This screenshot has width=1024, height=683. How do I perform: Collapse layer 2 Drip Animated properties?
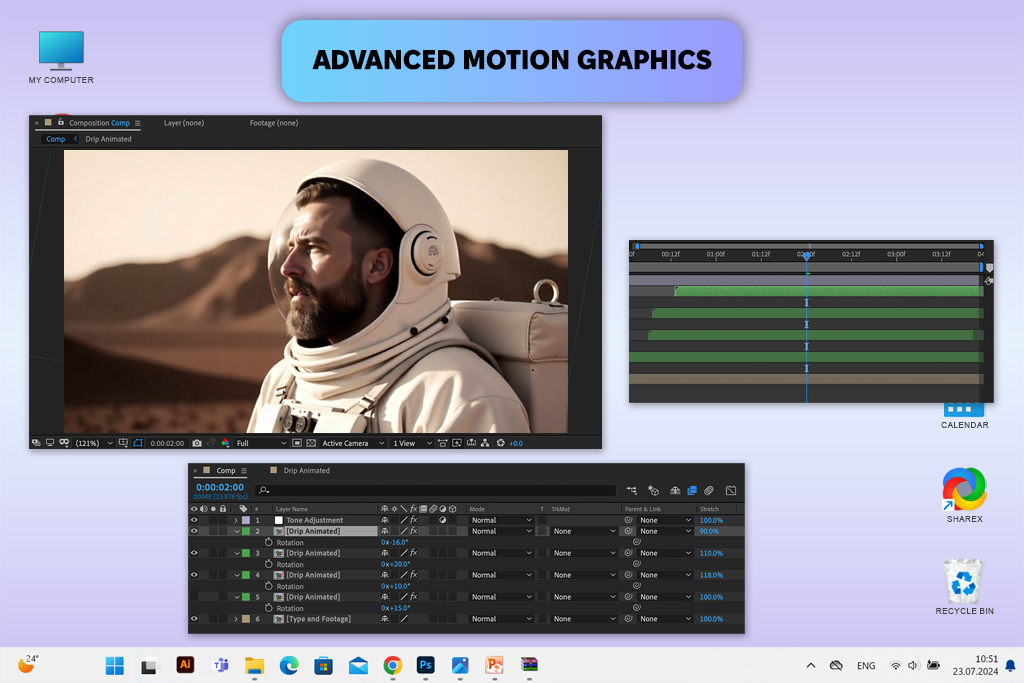pos(236,532)
